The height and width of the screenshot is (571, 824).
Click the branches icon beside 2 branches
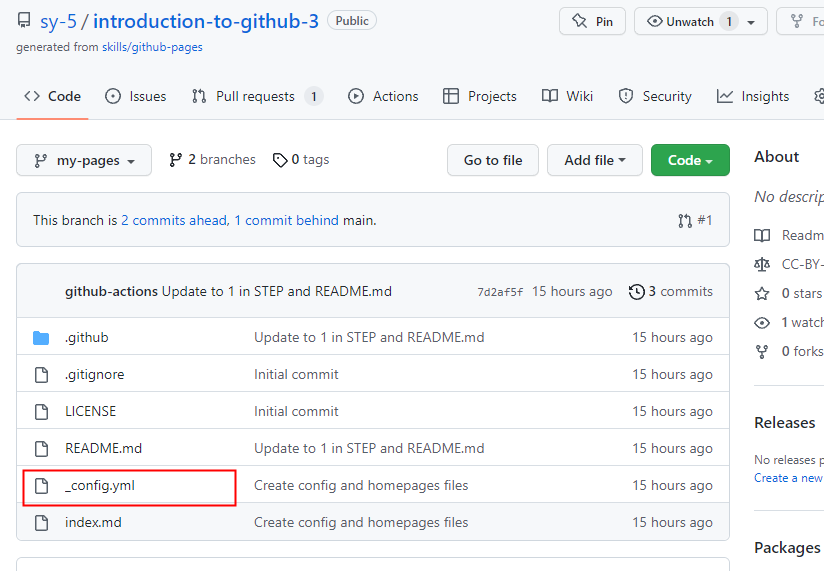coord(176,160)
